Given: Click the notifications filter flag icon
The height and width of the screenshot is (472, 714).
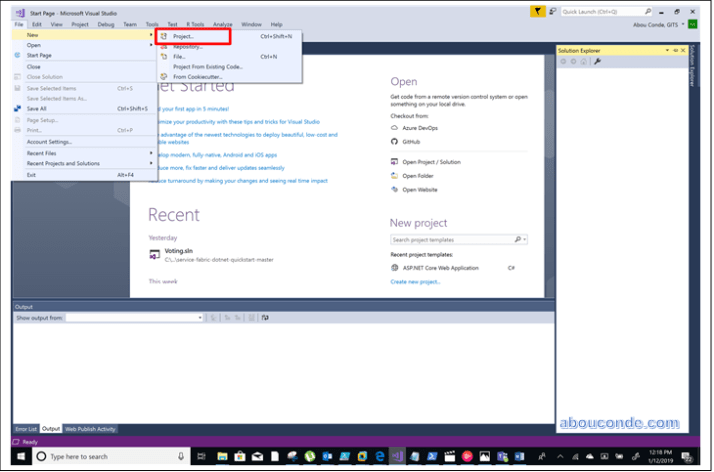Looking at the screenshot, I should pyautogui.click(x=539, y=11).
